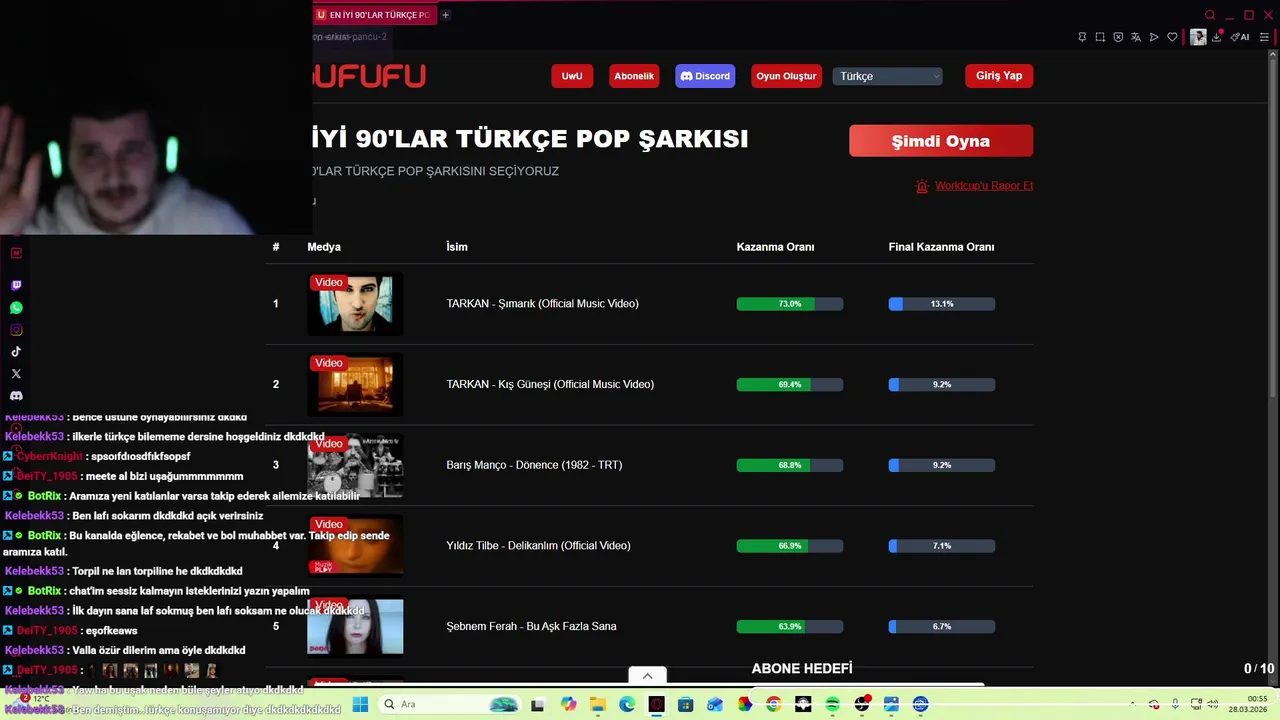The height and width of the screenshot is (720, 1280).
Task: Open a new browser tab
Action: point(445,15)
